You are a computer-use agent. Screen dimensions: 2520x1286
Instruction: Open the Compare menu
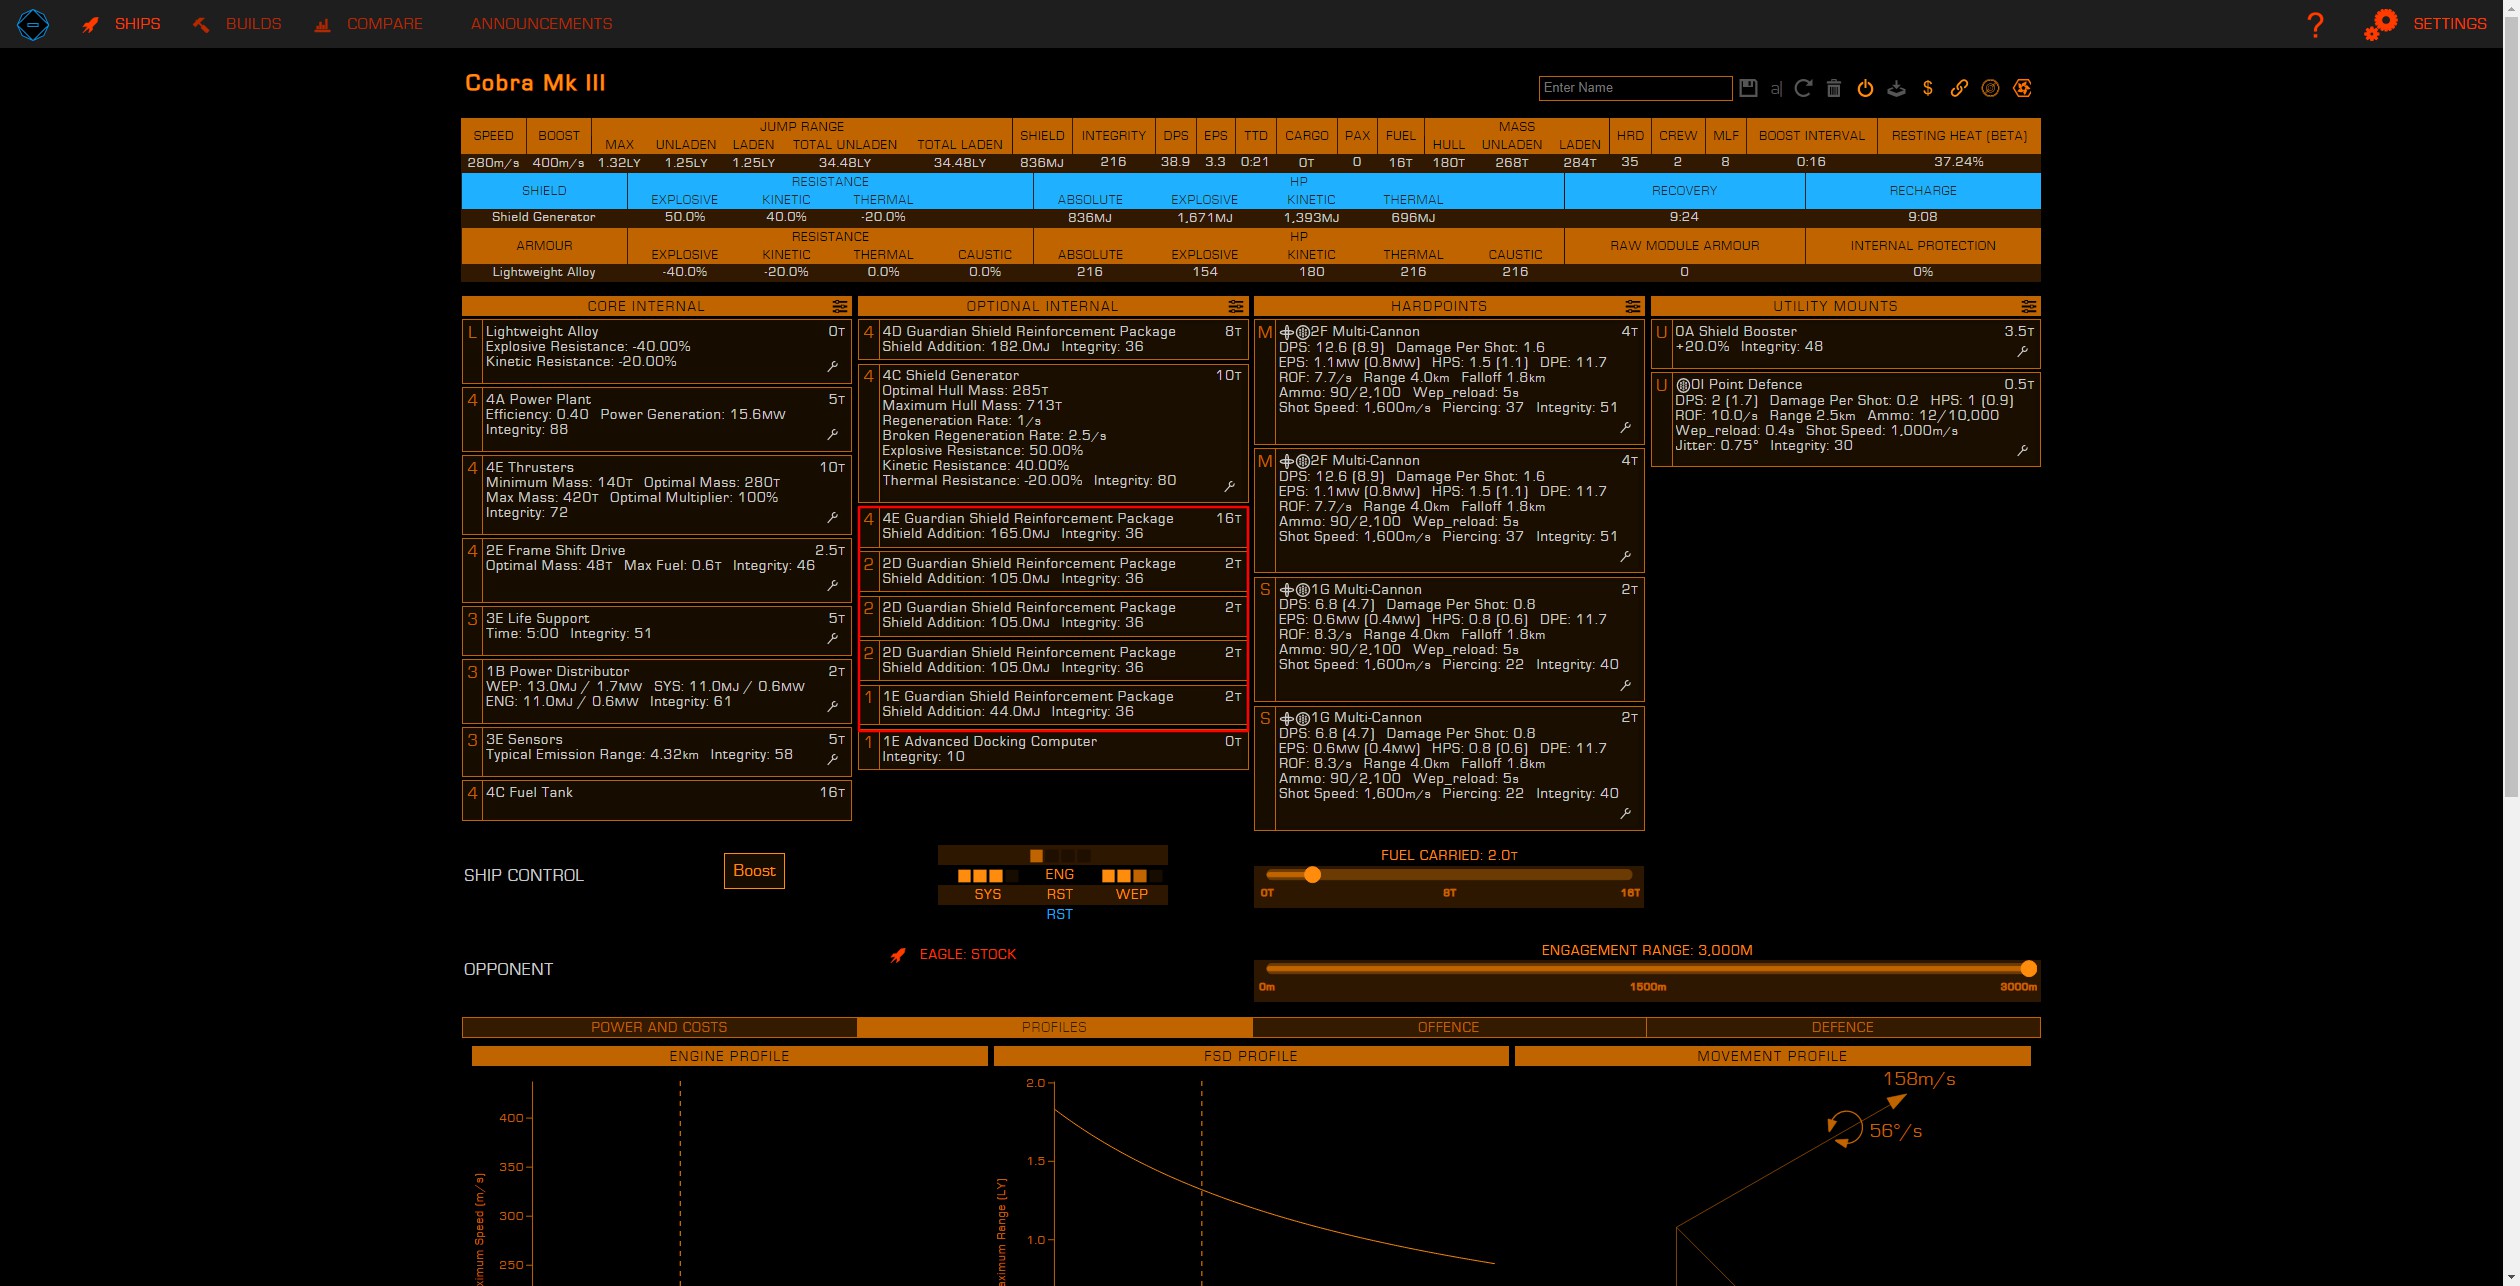pyautogui.click(x=367, y=24)
